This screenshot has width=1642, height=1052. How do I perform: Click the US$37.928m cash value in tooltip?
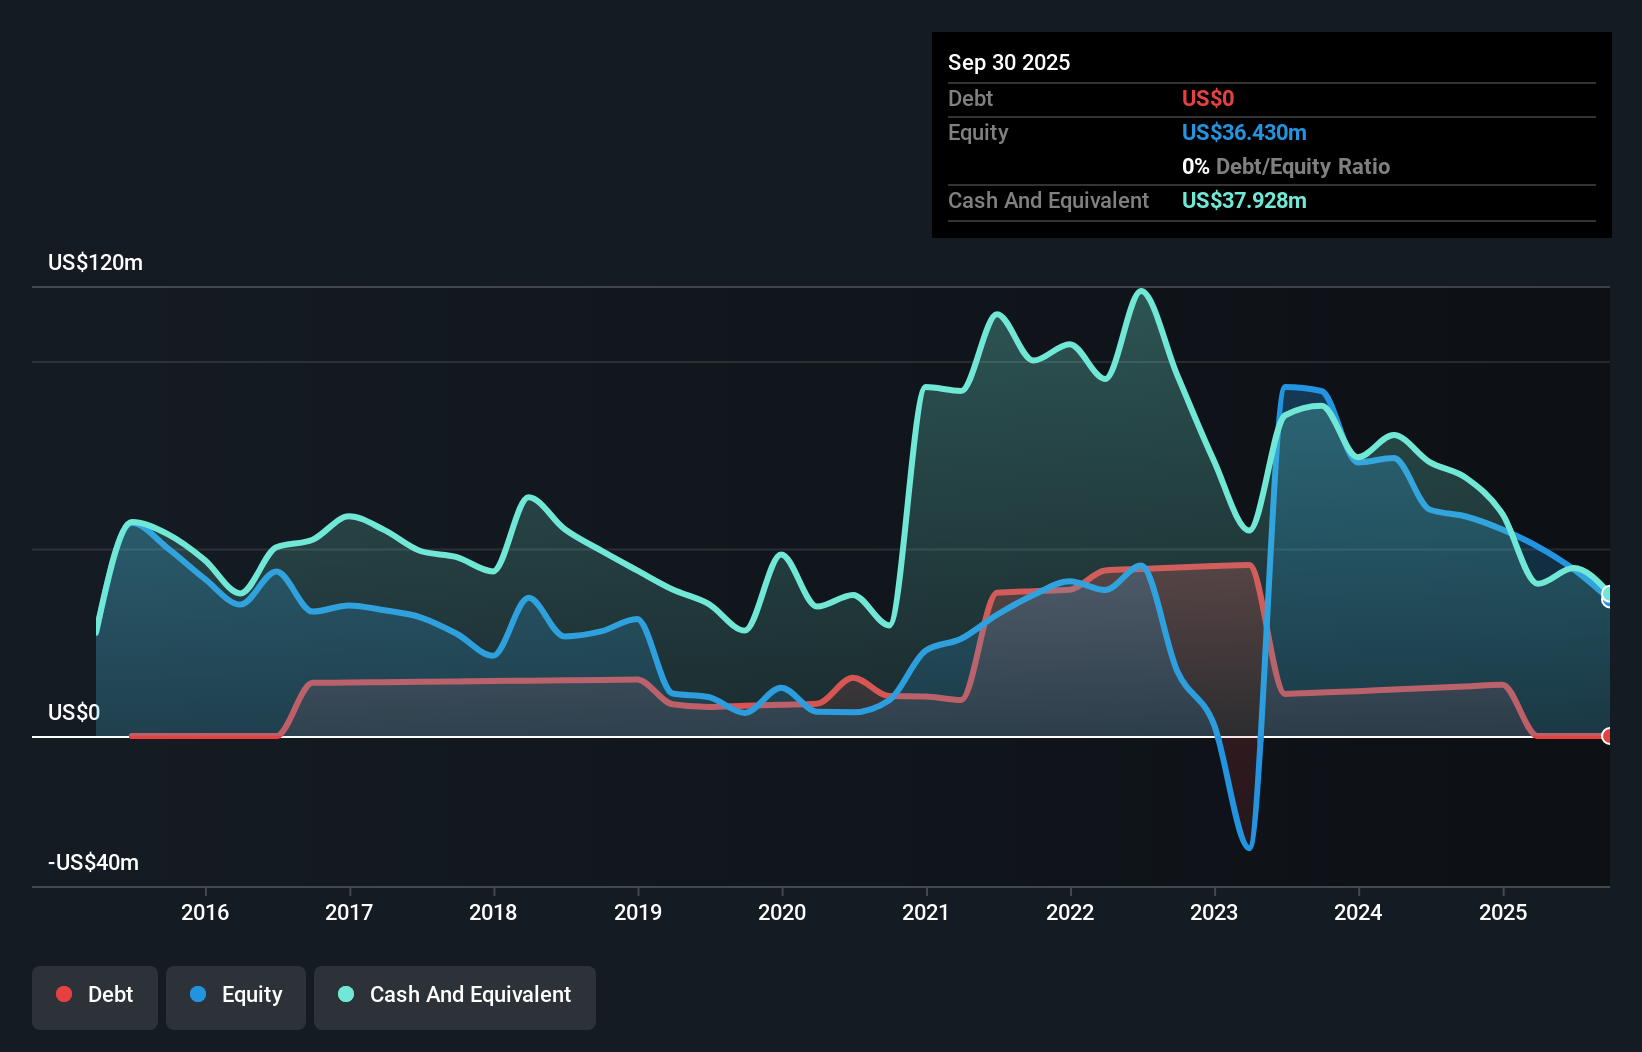tap(1244, 200)
